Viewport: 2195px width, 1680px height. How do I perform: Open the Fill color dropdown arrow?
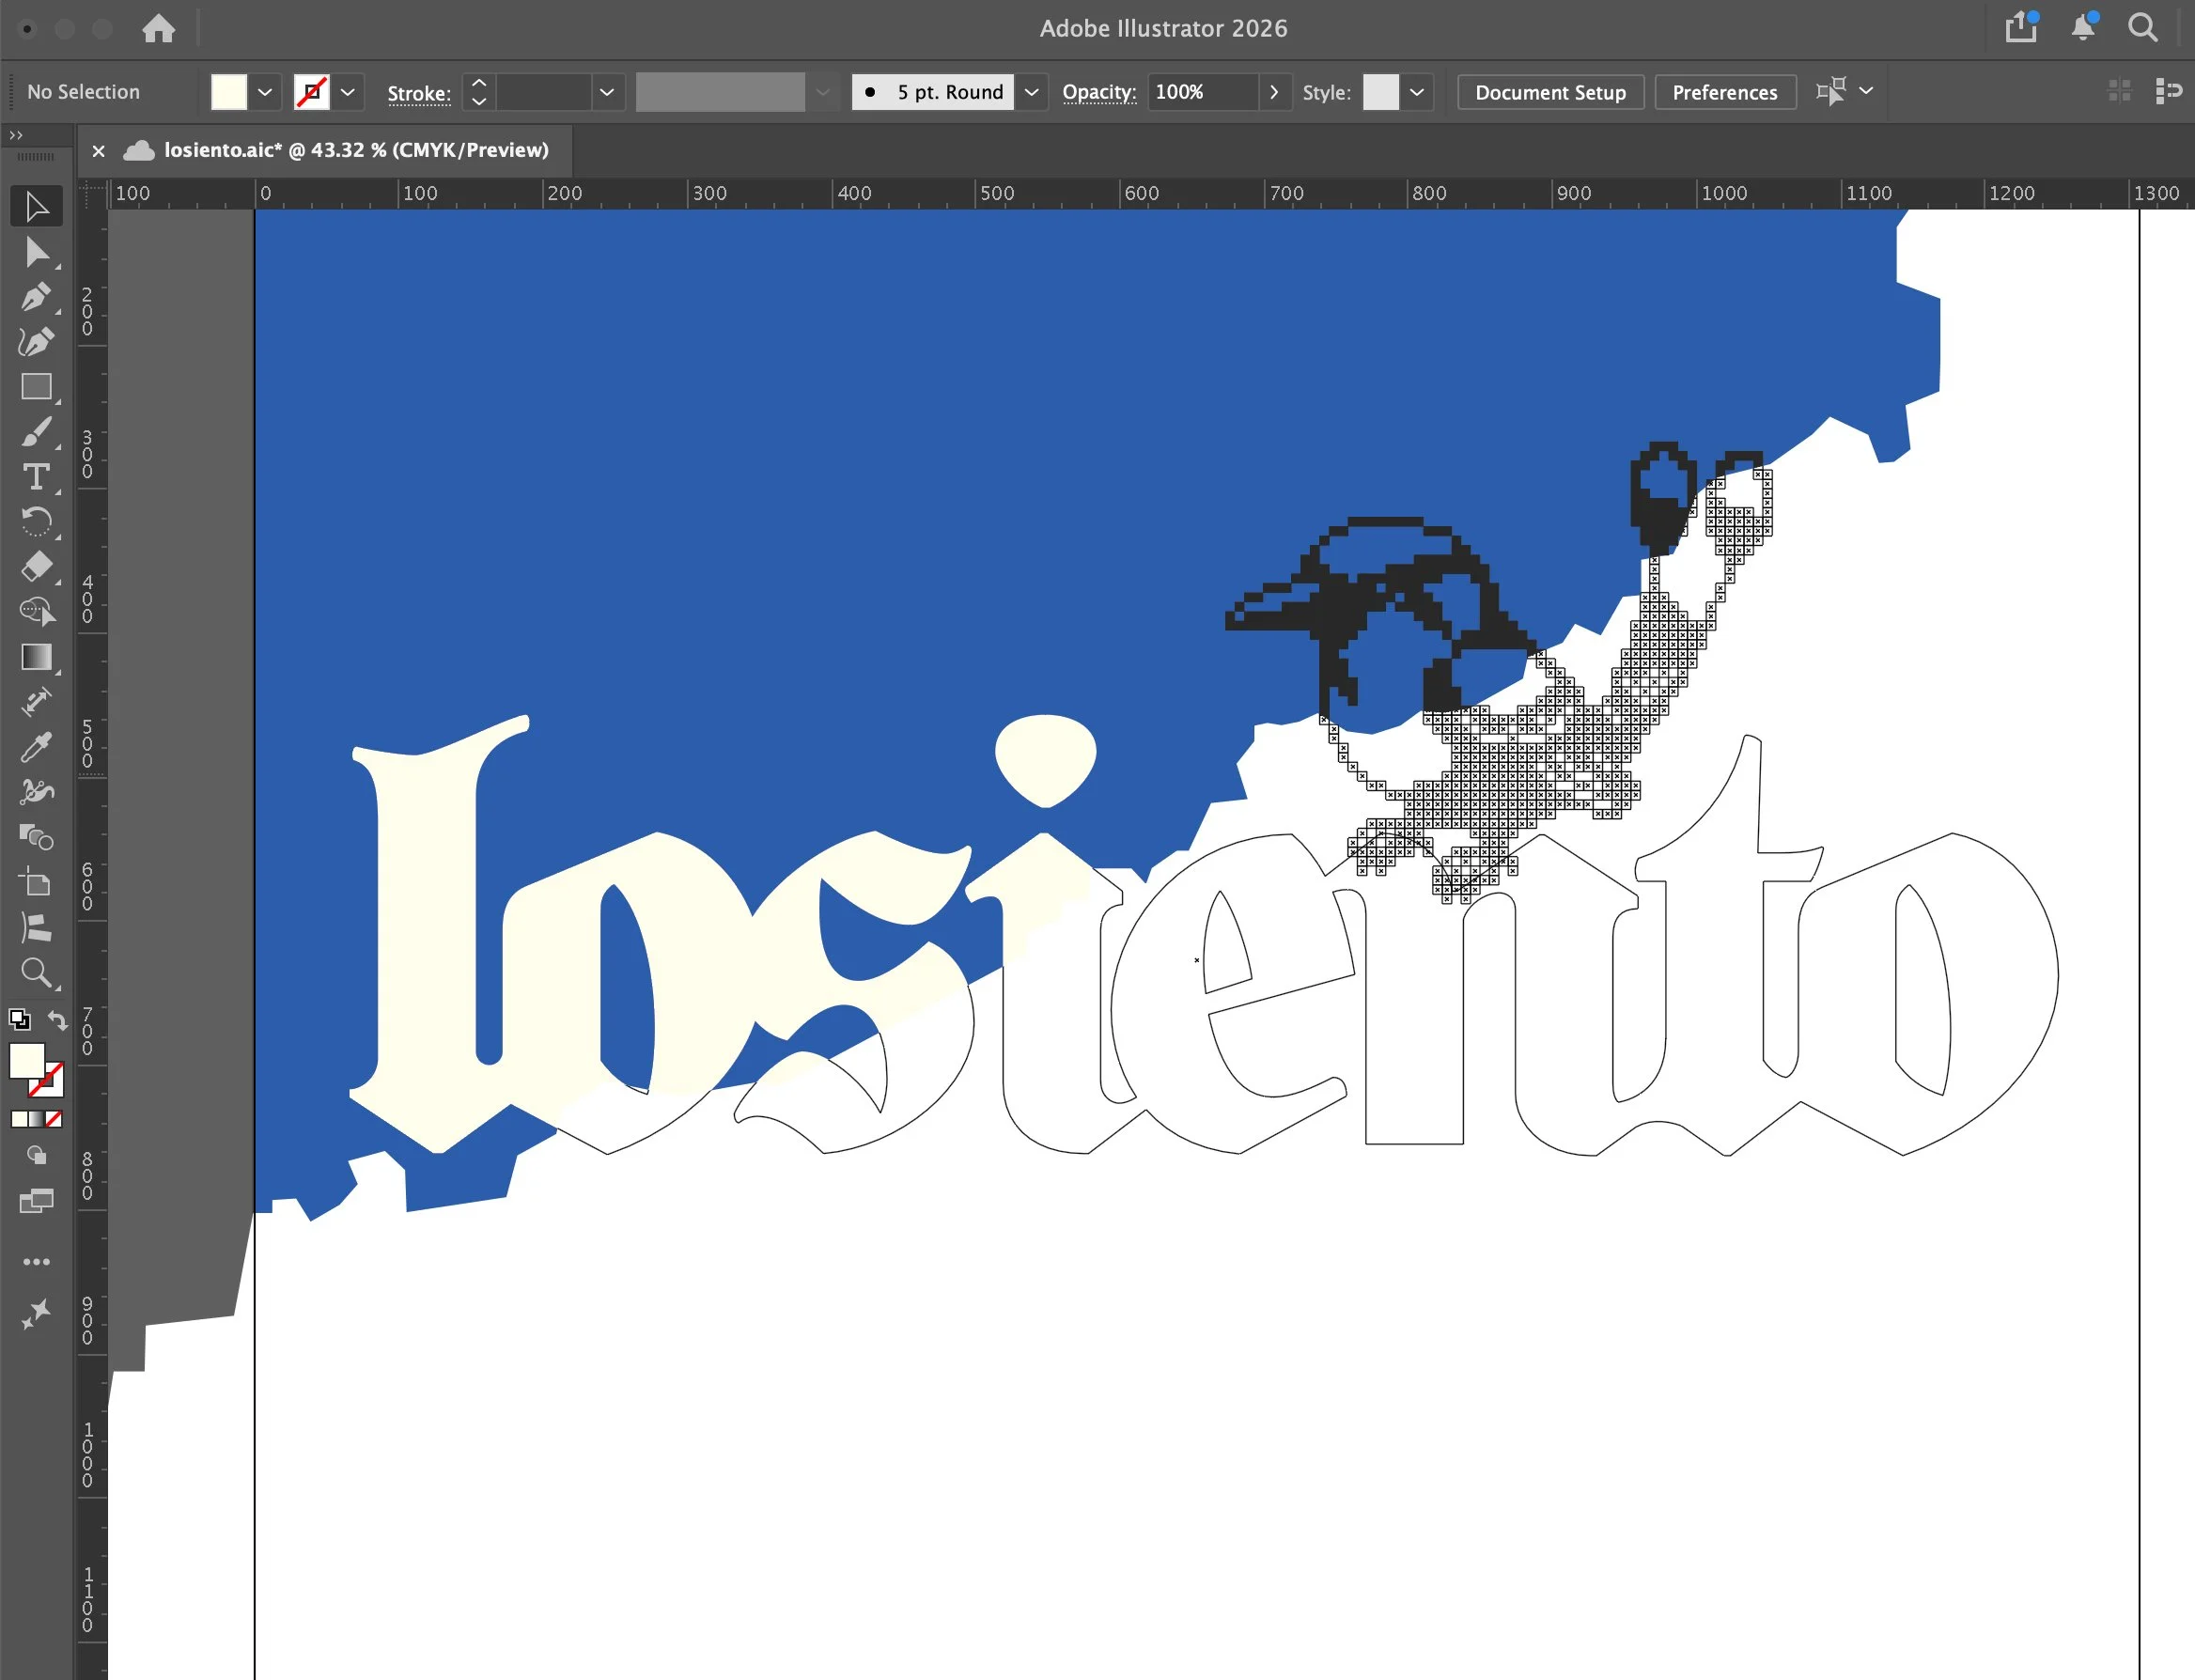(264, 92)
